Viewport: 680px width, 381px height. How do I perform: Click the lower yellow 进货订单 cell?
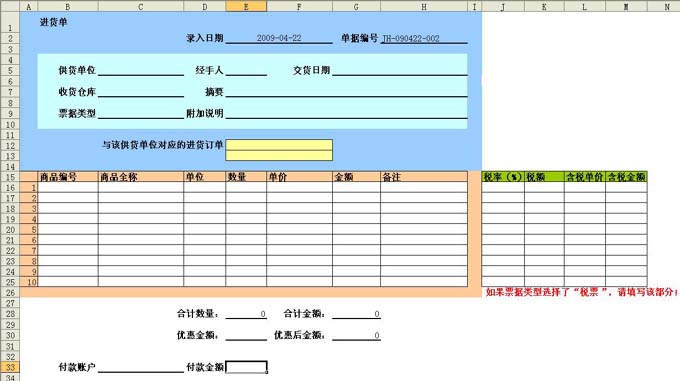[279, 155]
